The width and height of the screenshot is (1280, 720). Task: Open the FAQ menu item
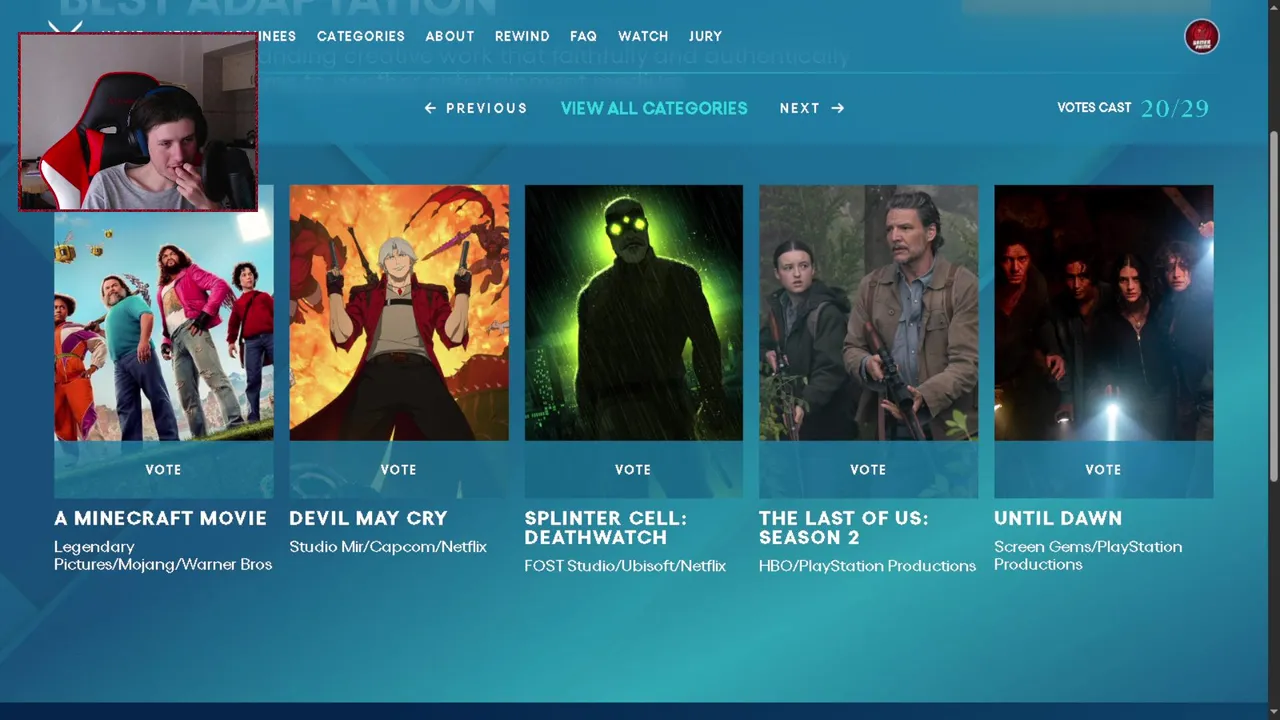[x=583, y=36]
